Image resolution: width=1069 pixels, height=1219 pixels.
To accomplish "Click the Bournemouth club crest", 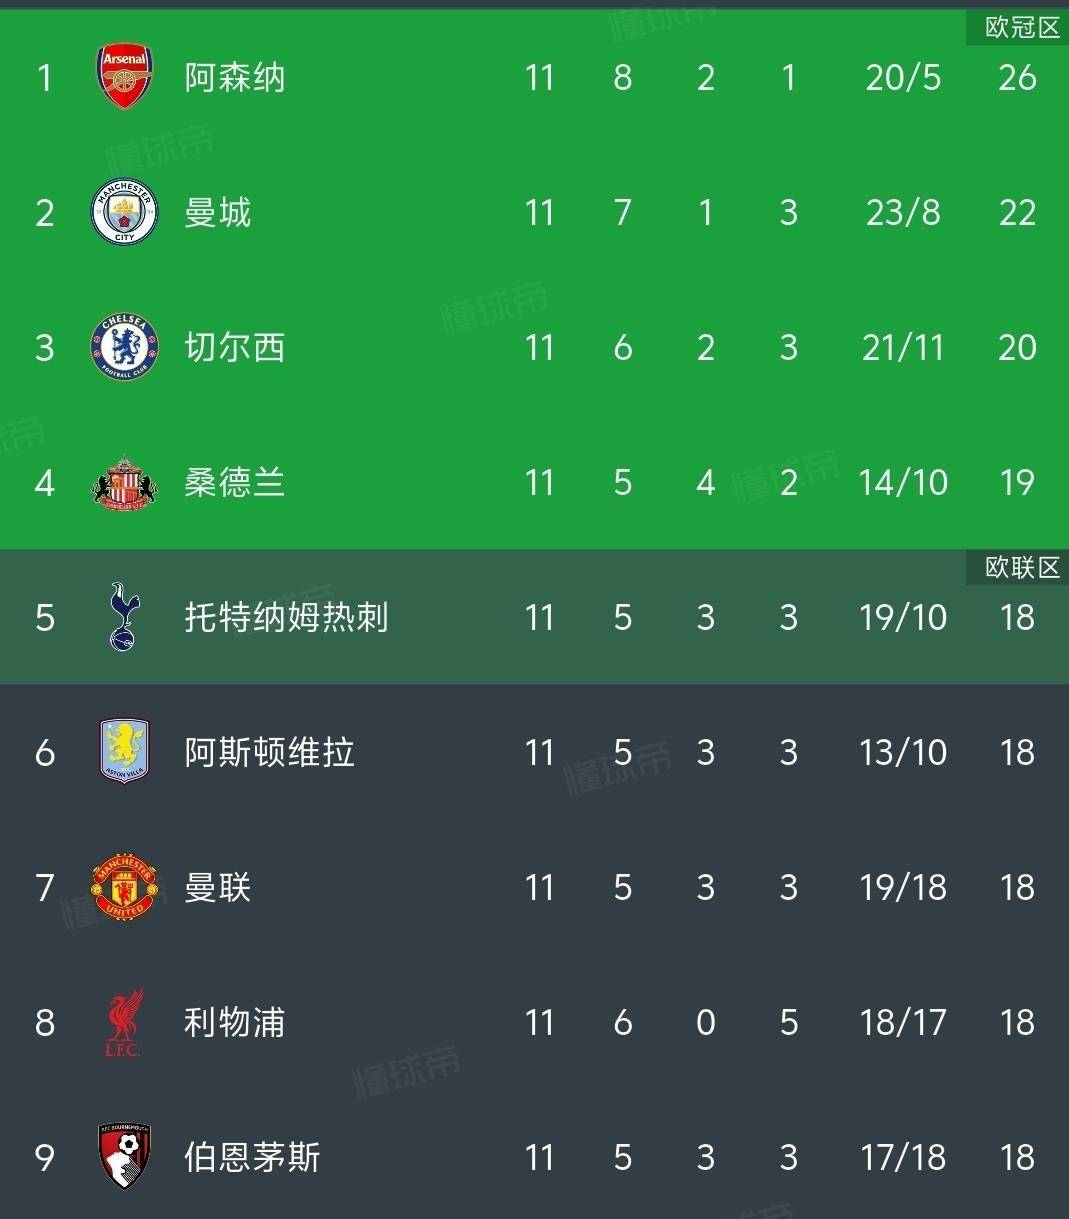I will [124, 1157].
